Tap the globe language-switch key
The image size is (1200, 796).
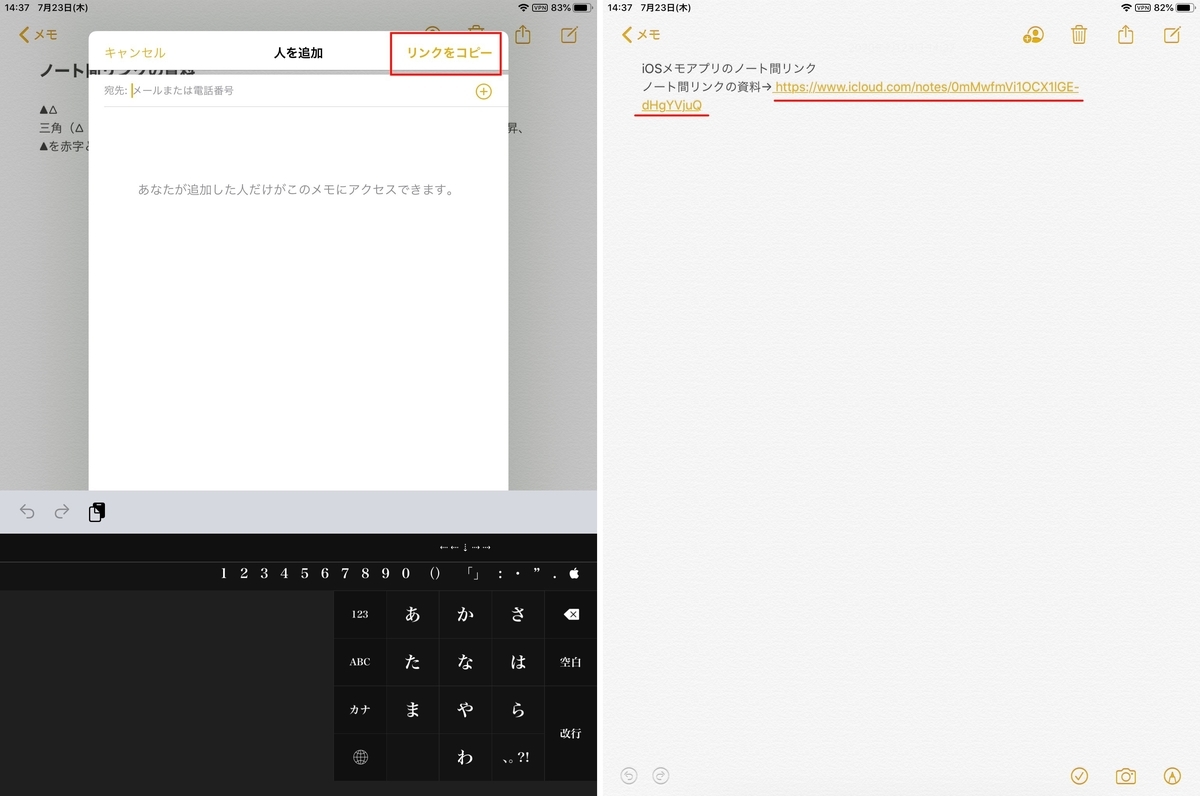point(360,758)
